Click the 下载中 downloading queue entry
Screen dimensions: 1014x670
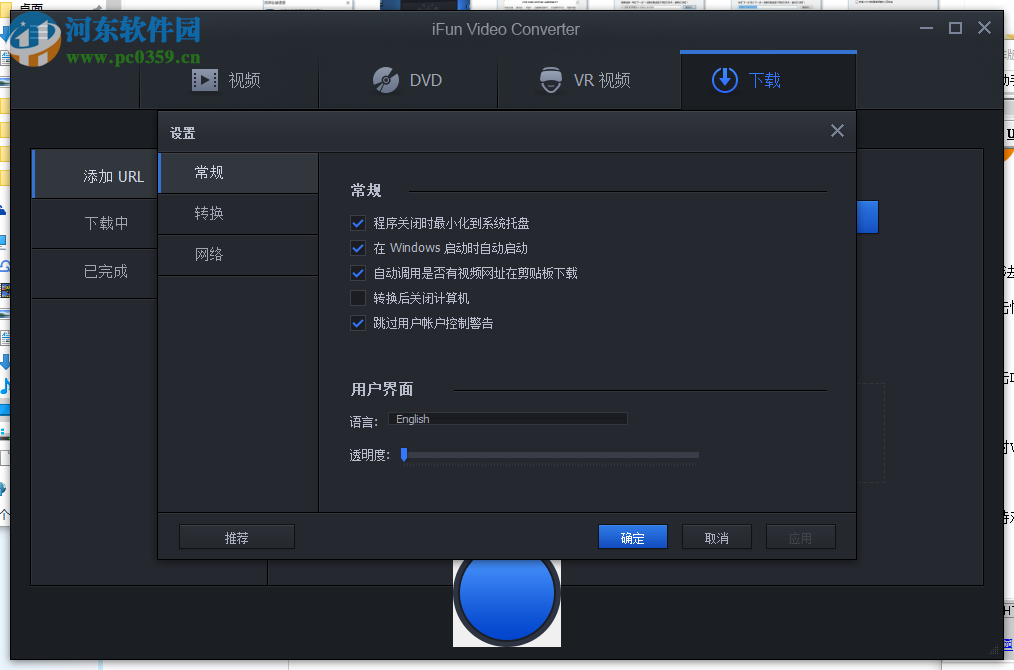pos(104,222)
